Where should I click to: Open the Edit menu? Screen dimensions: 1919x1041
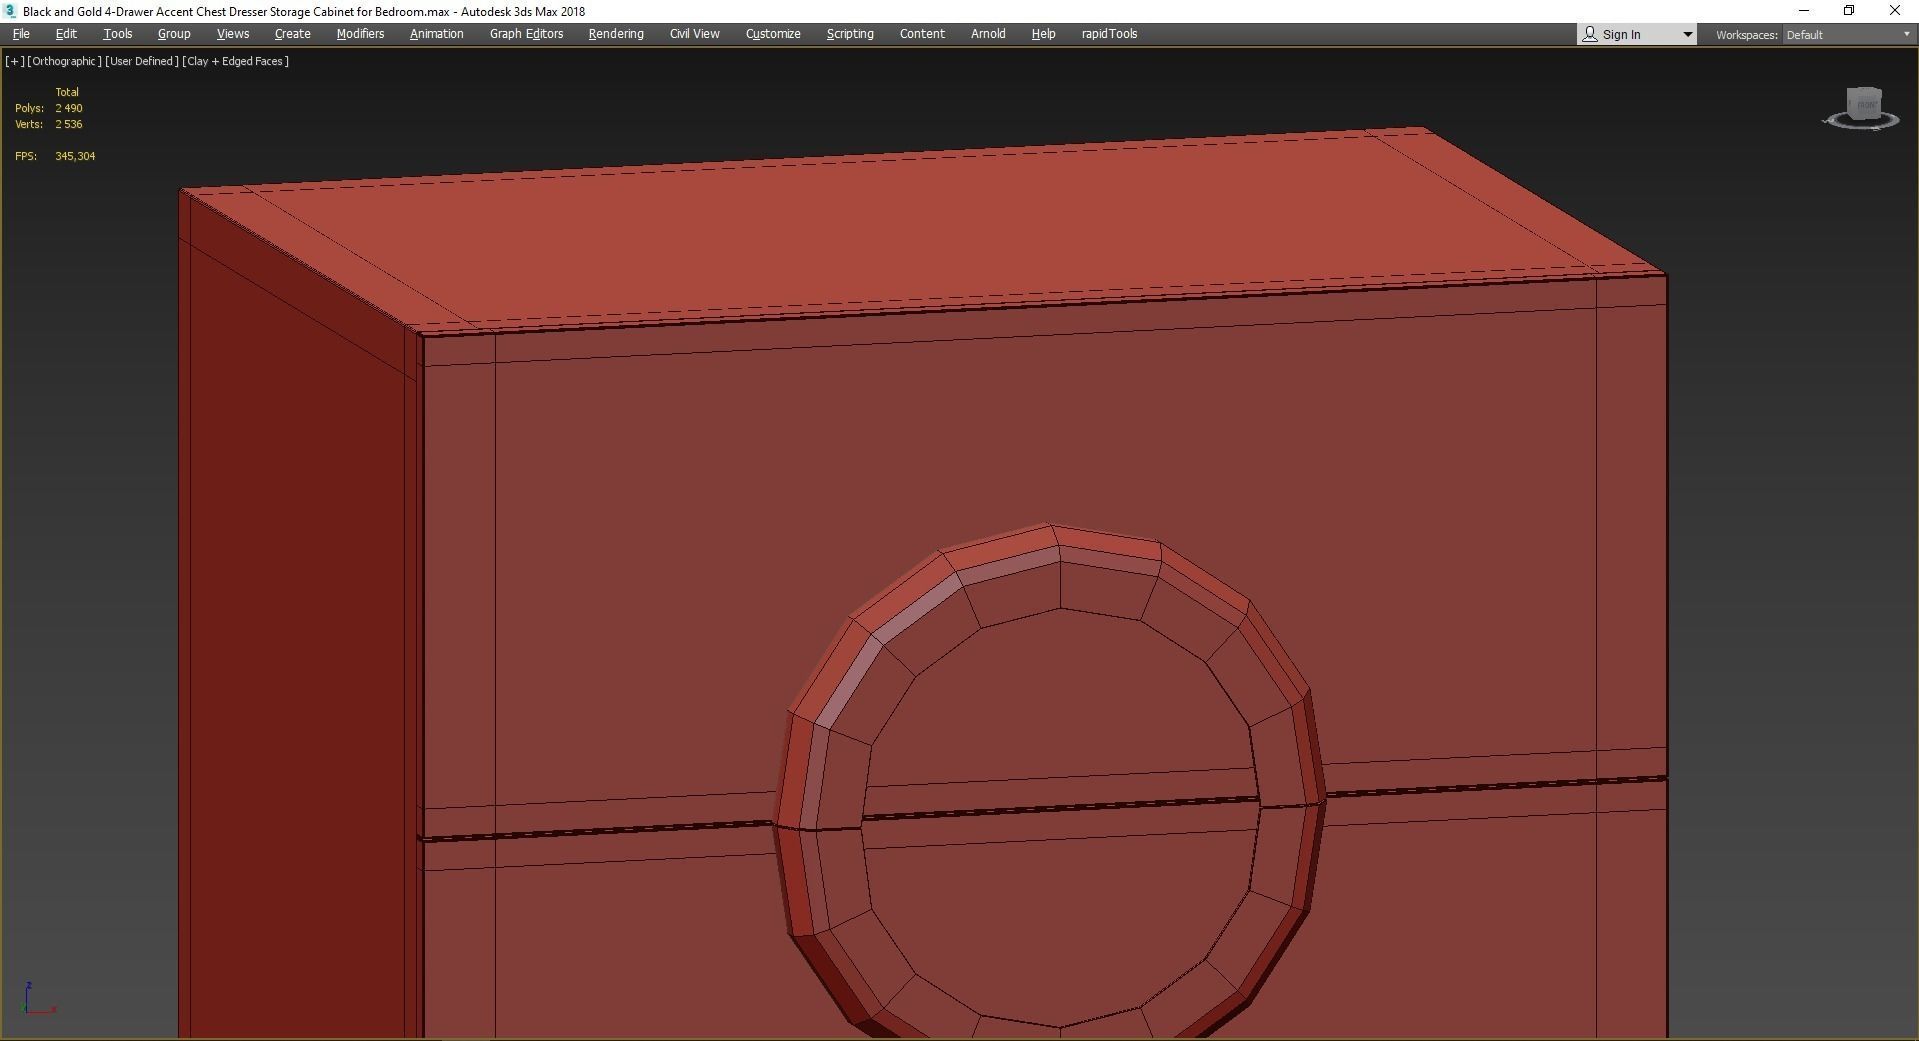(66, 34)
